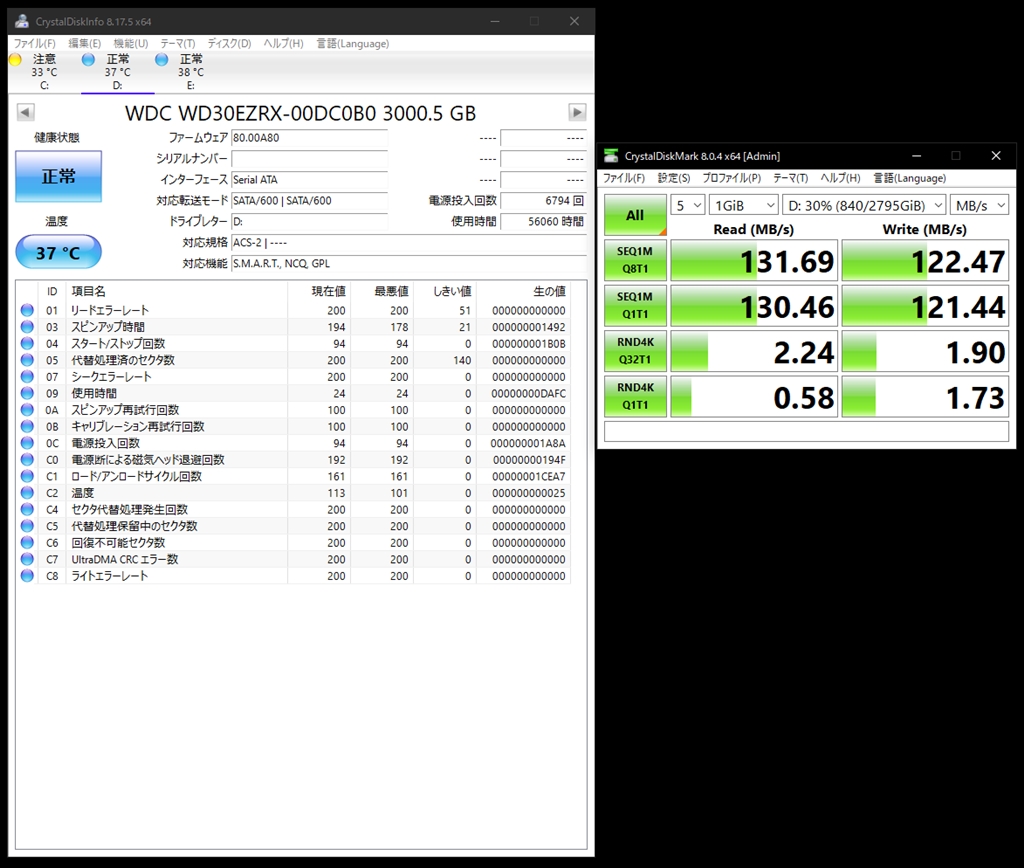Open 編集(E) menu in CrystalDiskInfo

tap(85, 43)
